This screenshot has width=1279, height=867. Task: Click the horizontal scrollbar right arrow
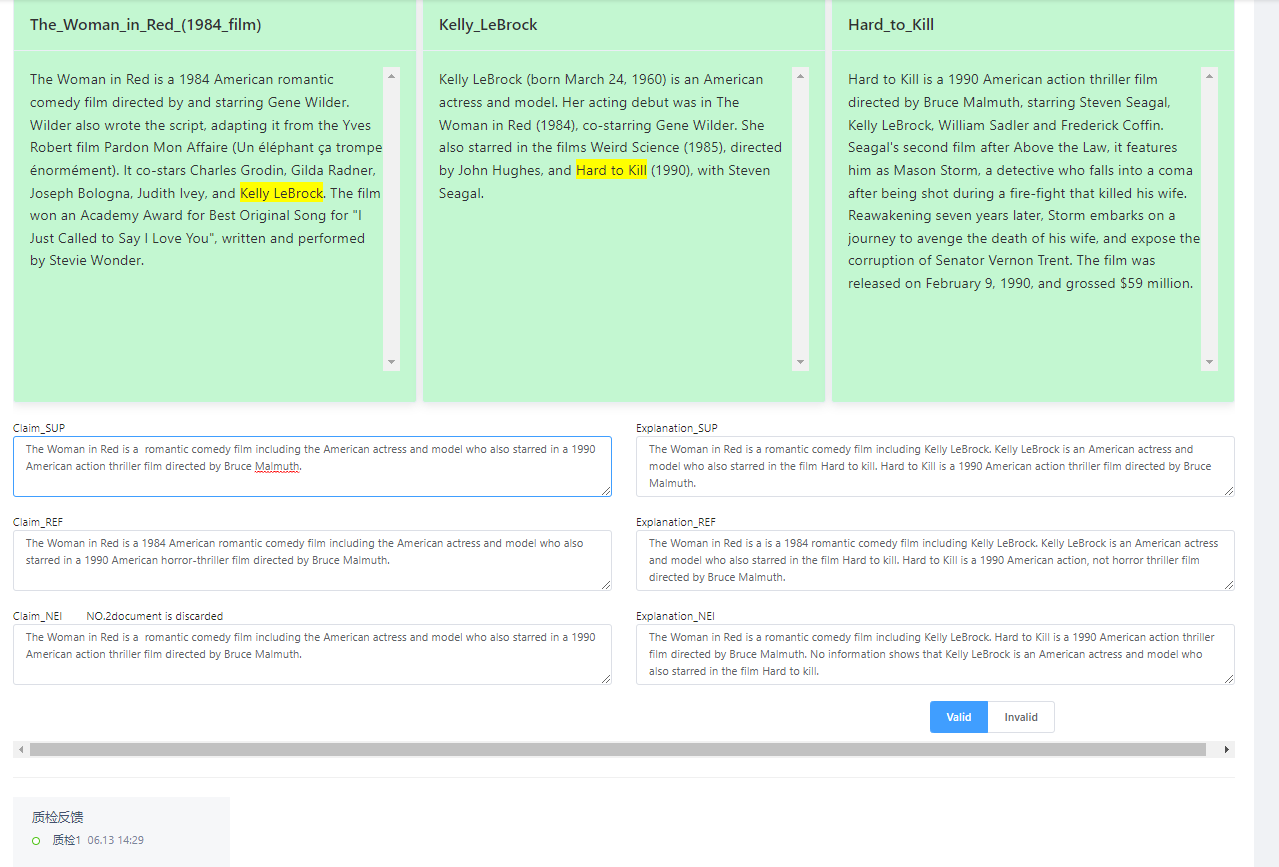click(1228, 749)
